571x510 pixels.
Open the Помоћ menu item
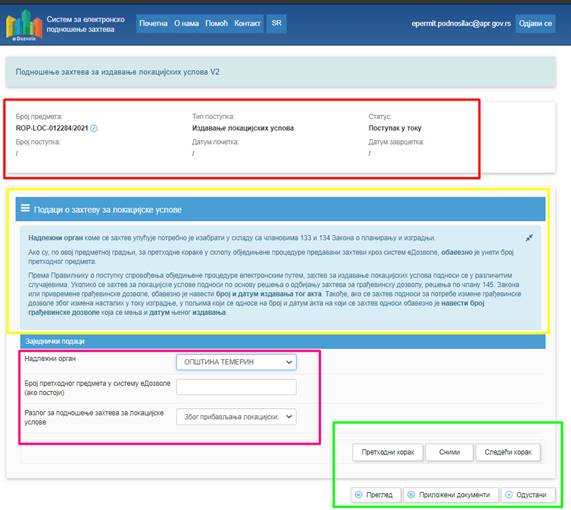click(216, 23)
